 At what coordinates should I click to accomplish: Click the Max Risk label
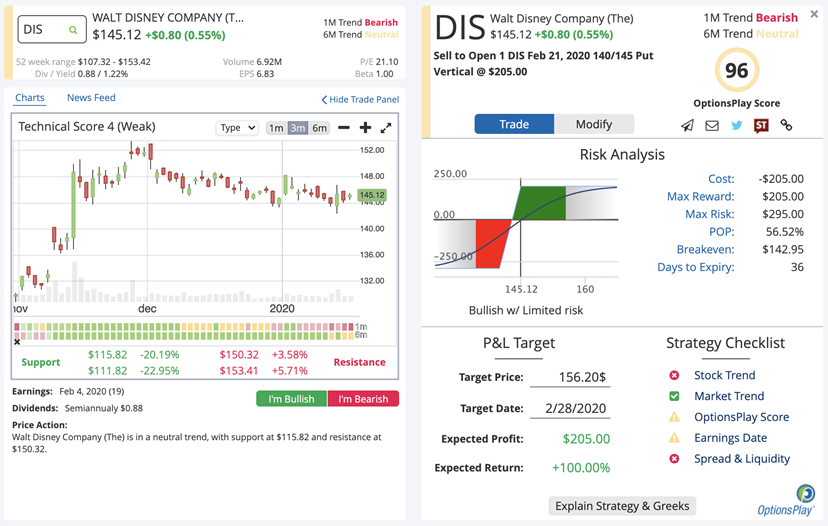[710, 214]
